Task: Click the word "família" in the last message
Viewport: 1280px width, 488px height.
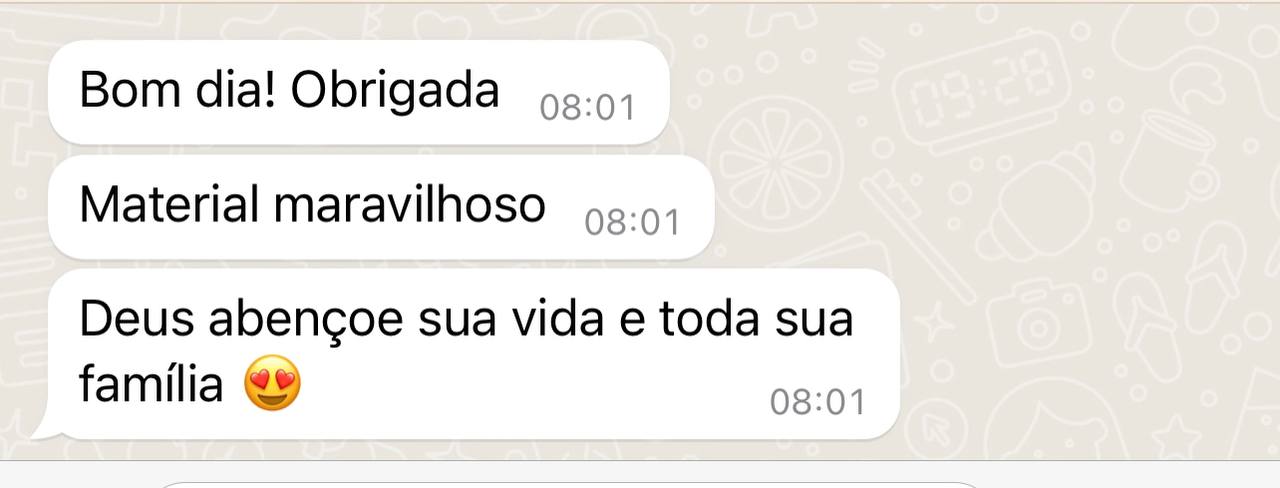Action: point(151,385)
